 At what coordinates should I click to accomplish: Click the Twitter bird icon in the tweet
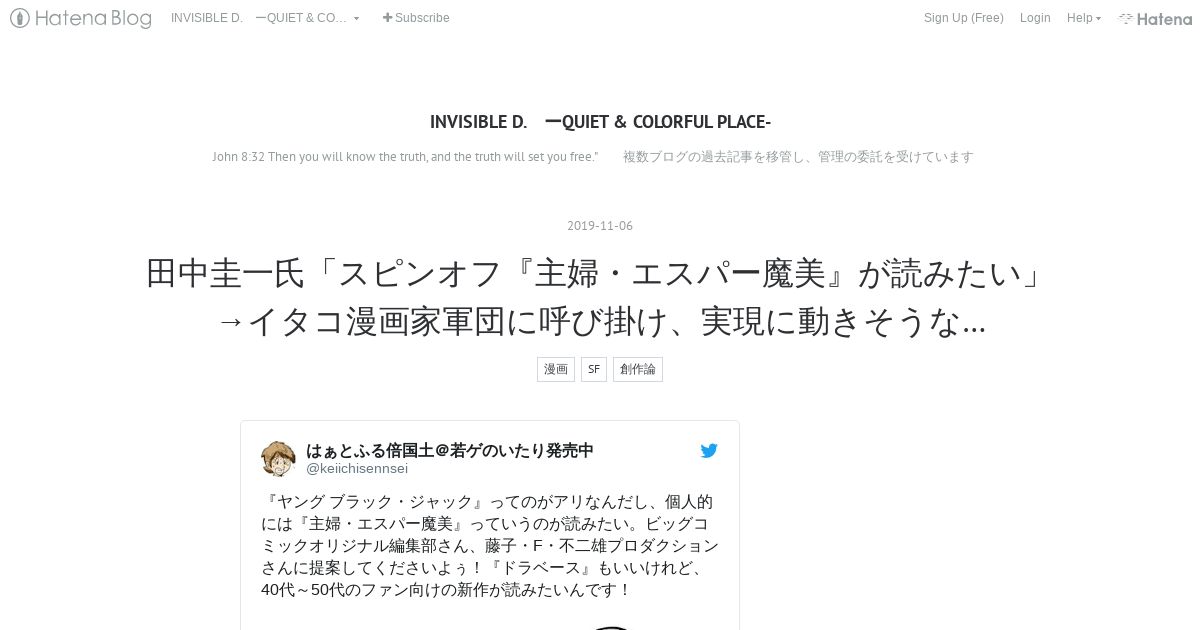[x=709, y=451]
